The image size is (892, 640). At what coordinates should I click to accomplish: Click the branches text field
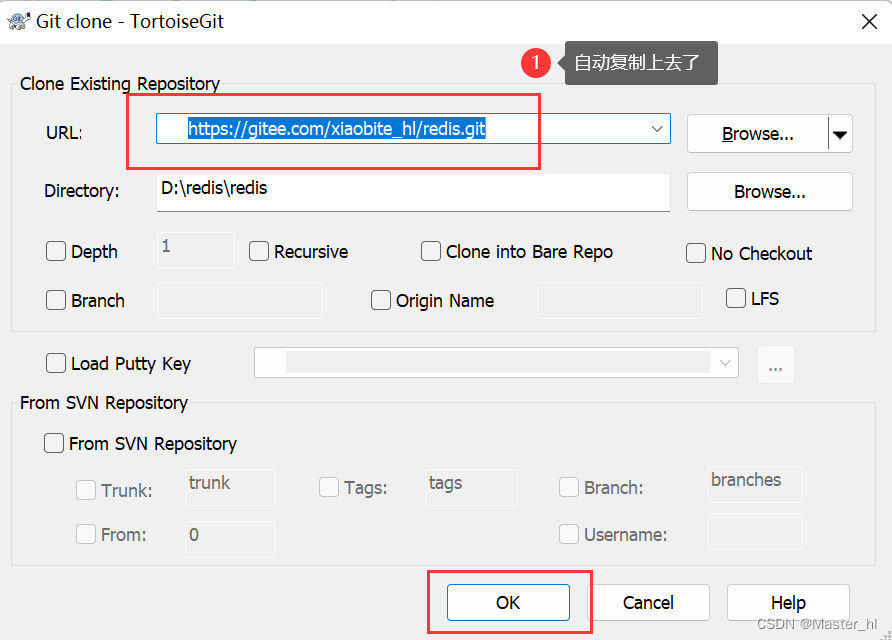click(x=755, y=484)
